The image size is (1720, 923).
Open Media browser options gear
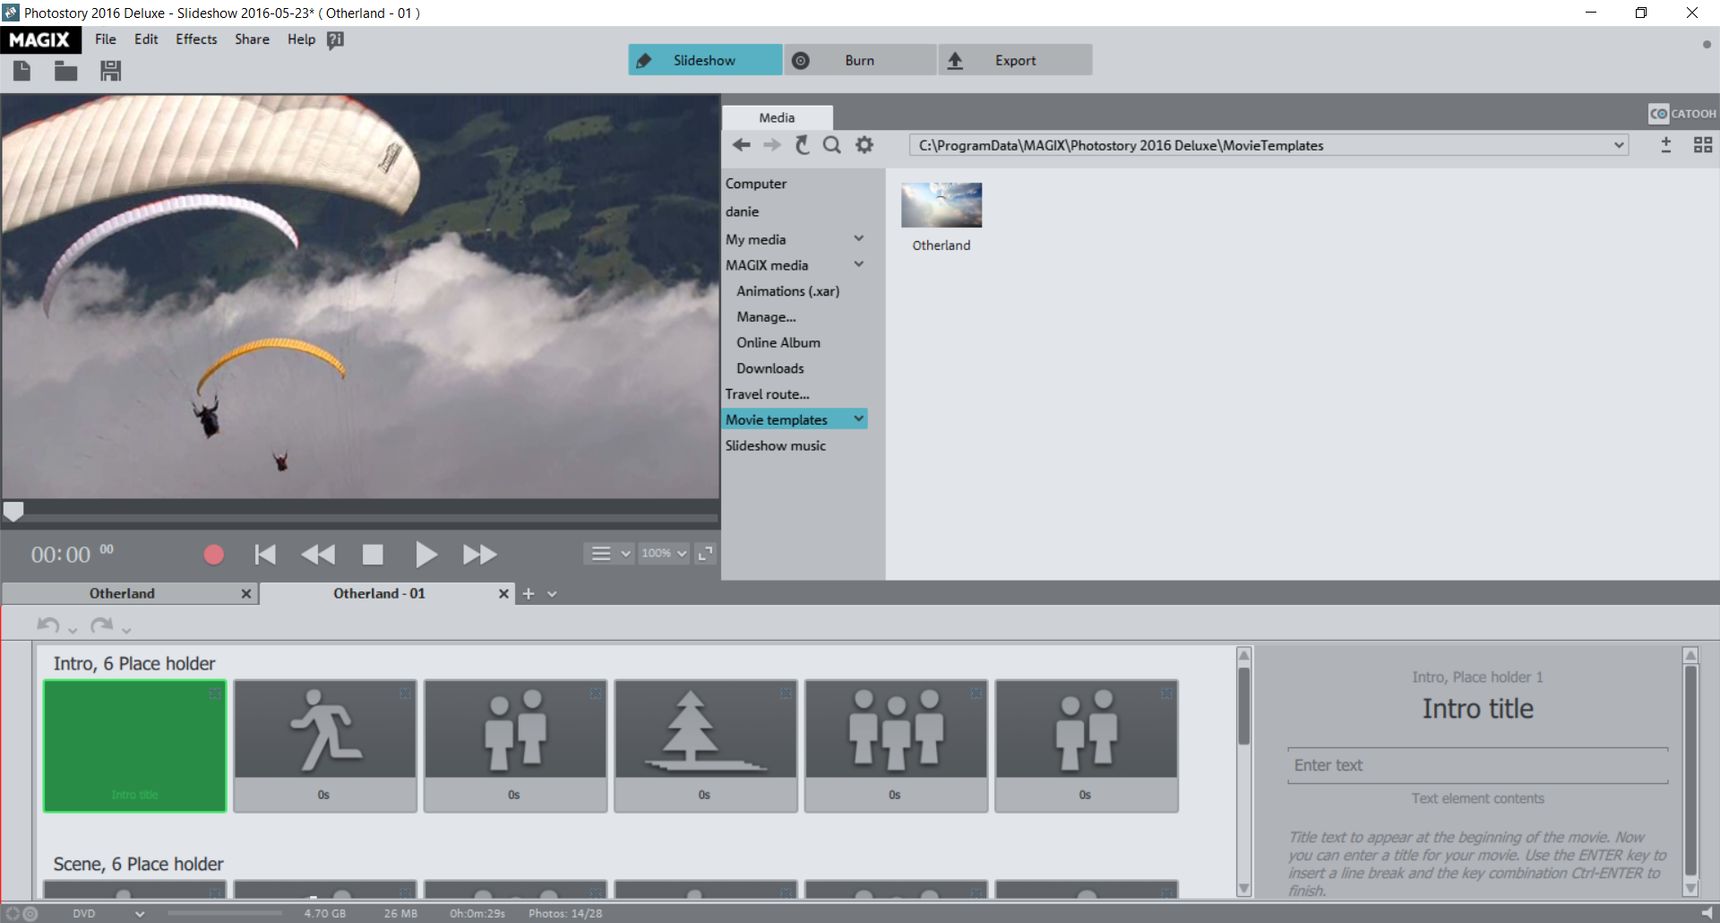pos(864,145)
